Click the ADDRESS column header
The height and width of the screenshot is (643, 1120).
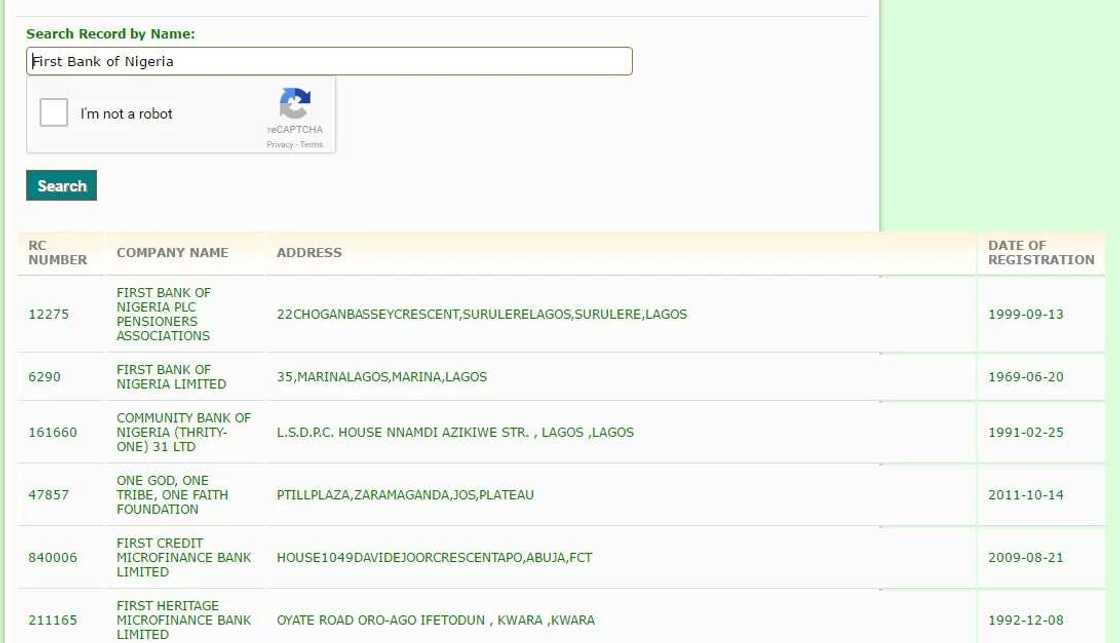pyautogui.click(x=309, y=253)
